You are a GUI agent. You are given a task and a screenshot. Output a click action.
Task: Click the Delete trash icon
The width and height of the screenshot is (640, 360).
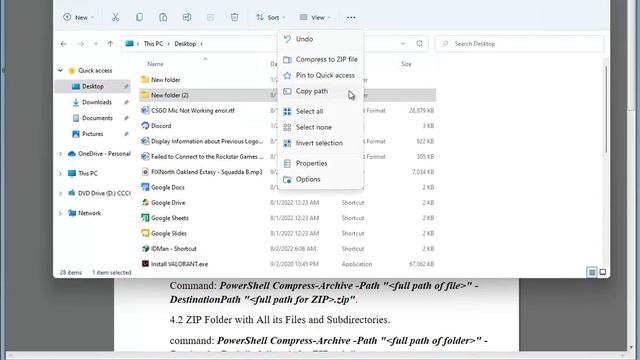[234, 18]
